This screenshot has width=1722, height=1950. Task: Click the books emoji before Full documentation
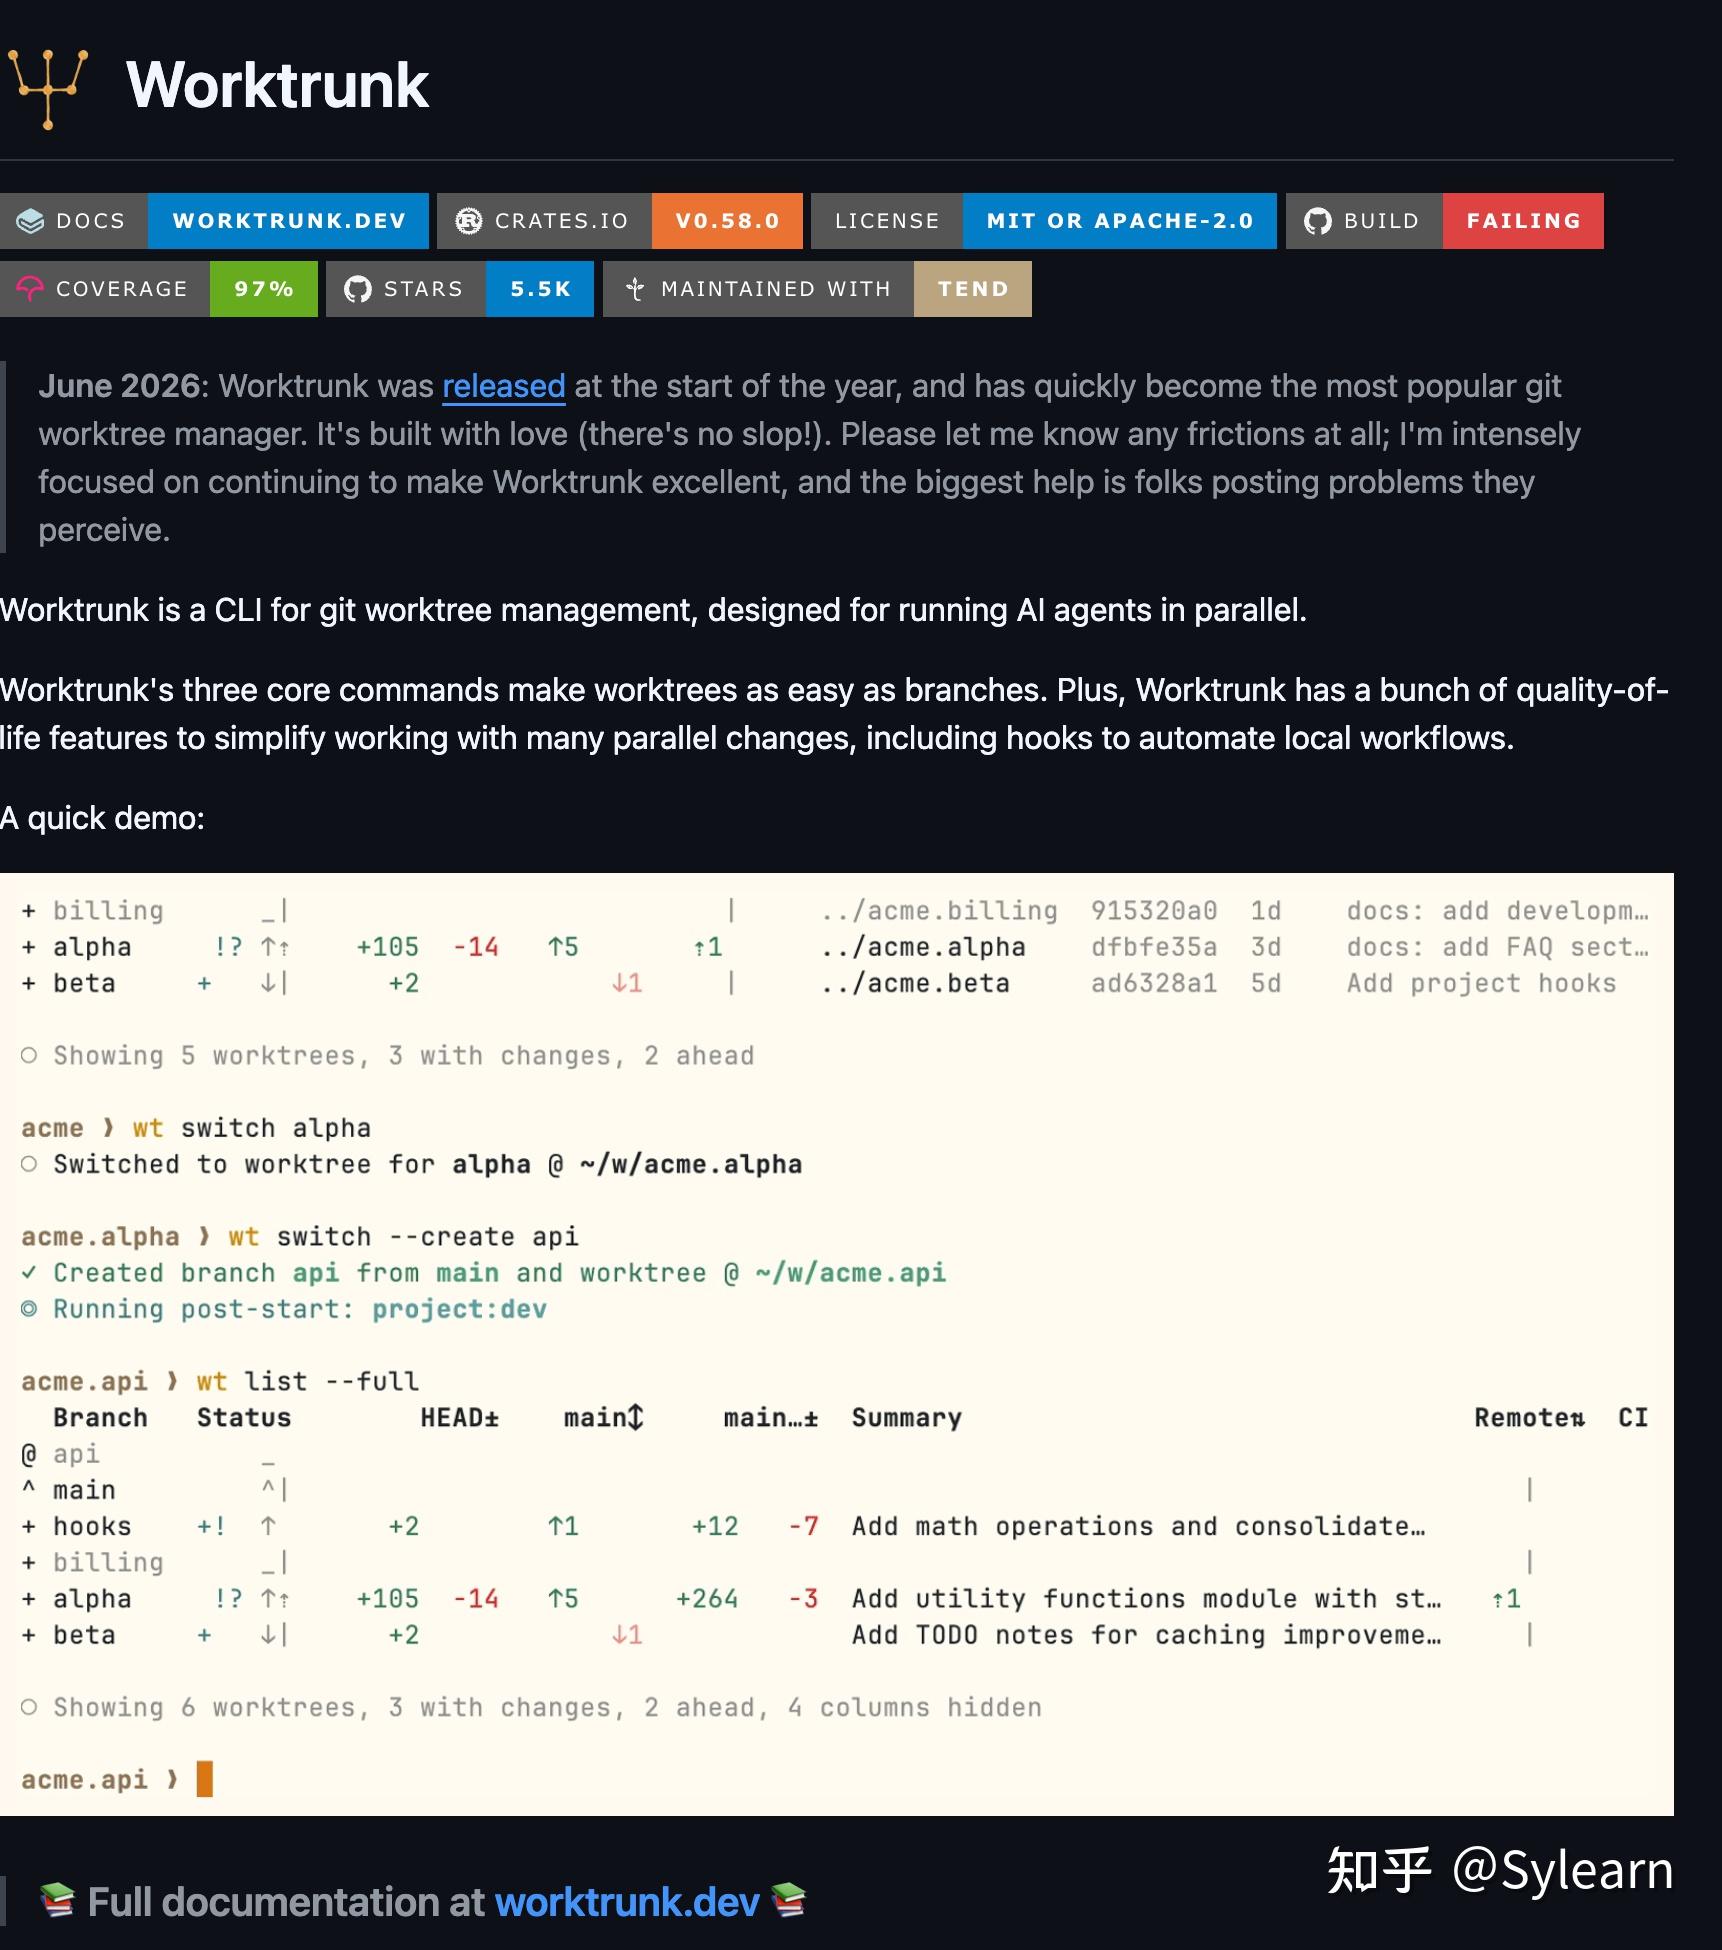pos(57,1900)
